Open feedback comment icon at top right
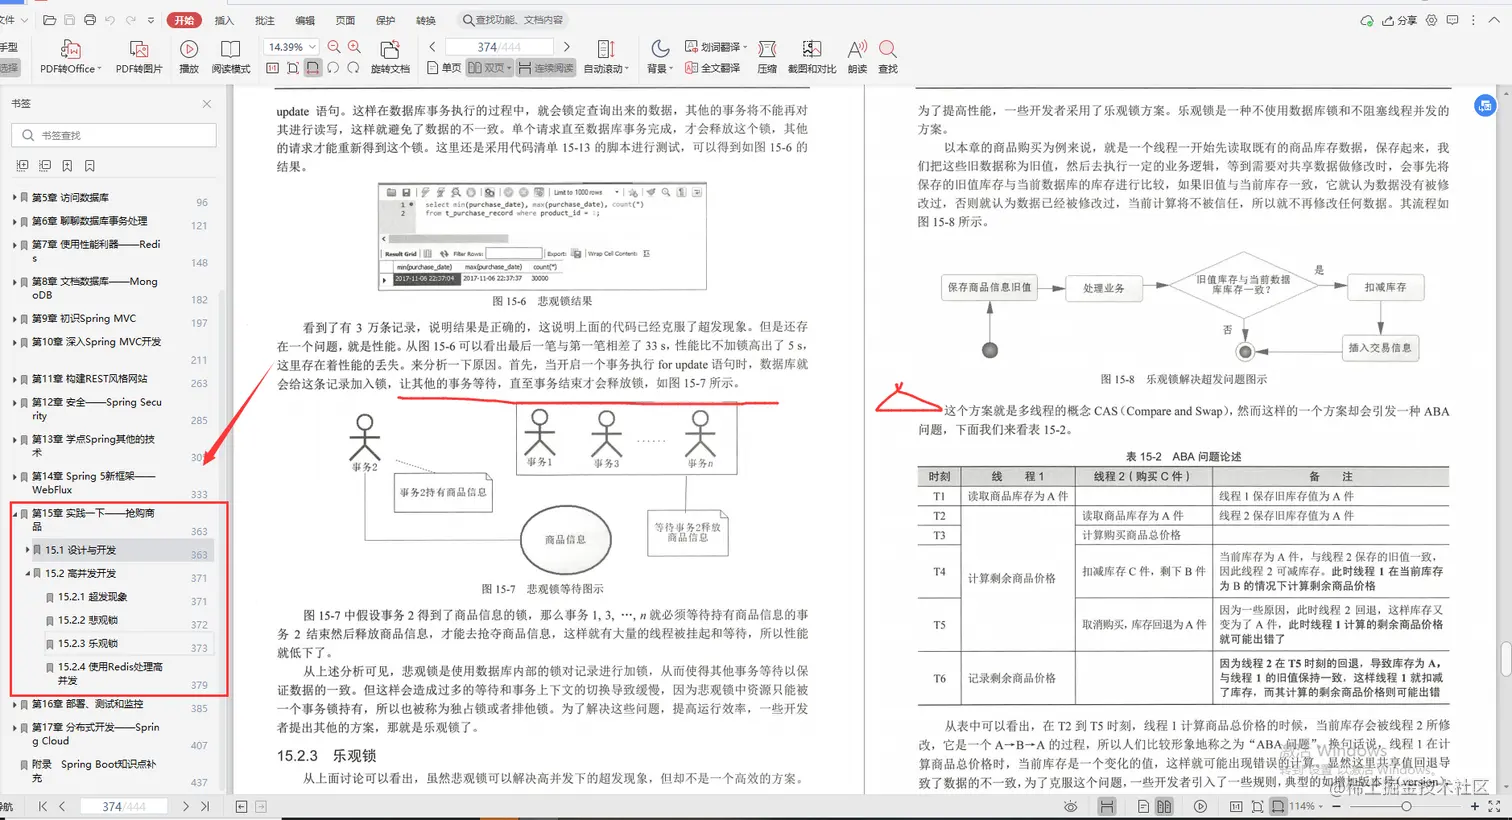The height and width of the screenshot is (820, 1512). coord(1452,20)
